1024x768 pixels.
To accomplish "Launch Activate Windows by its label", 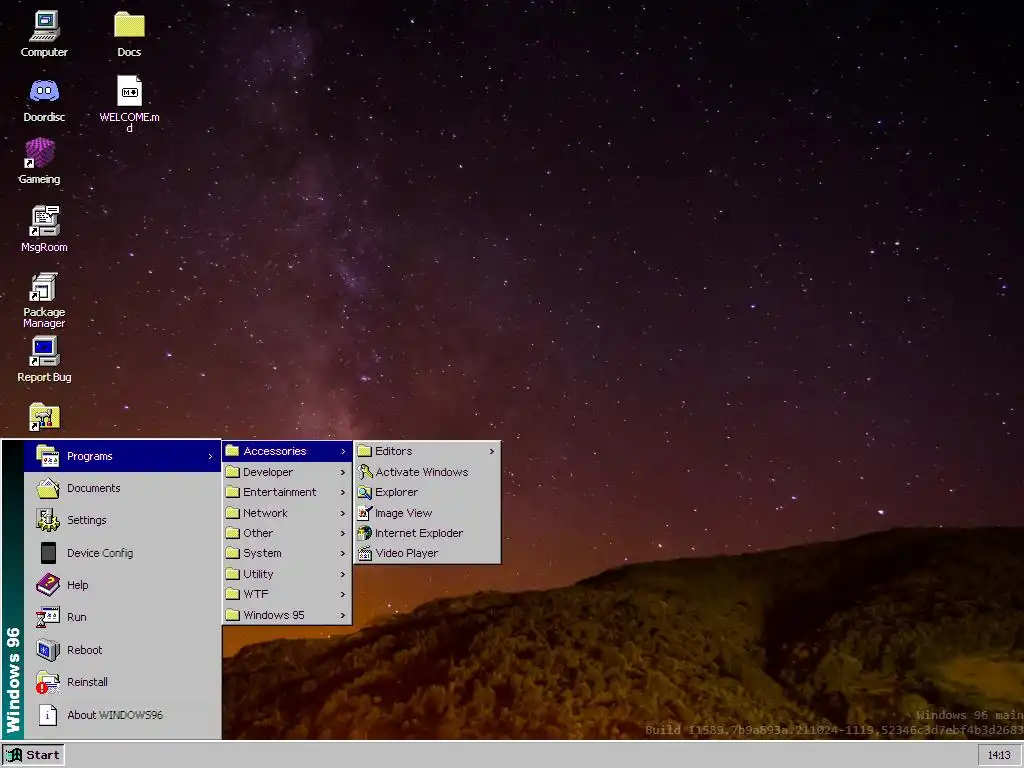I will (x=422, y=472).
